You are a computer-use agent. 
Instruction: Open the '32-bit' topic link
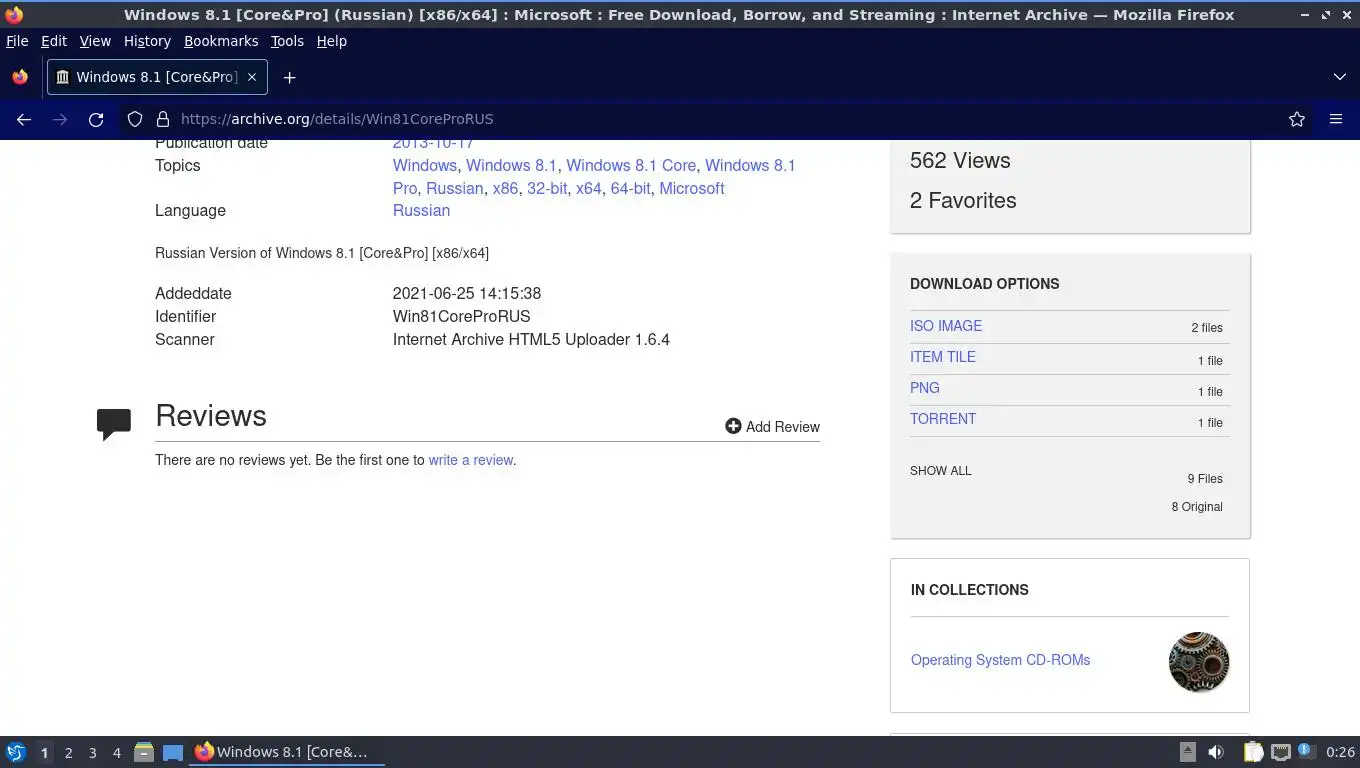547,188
